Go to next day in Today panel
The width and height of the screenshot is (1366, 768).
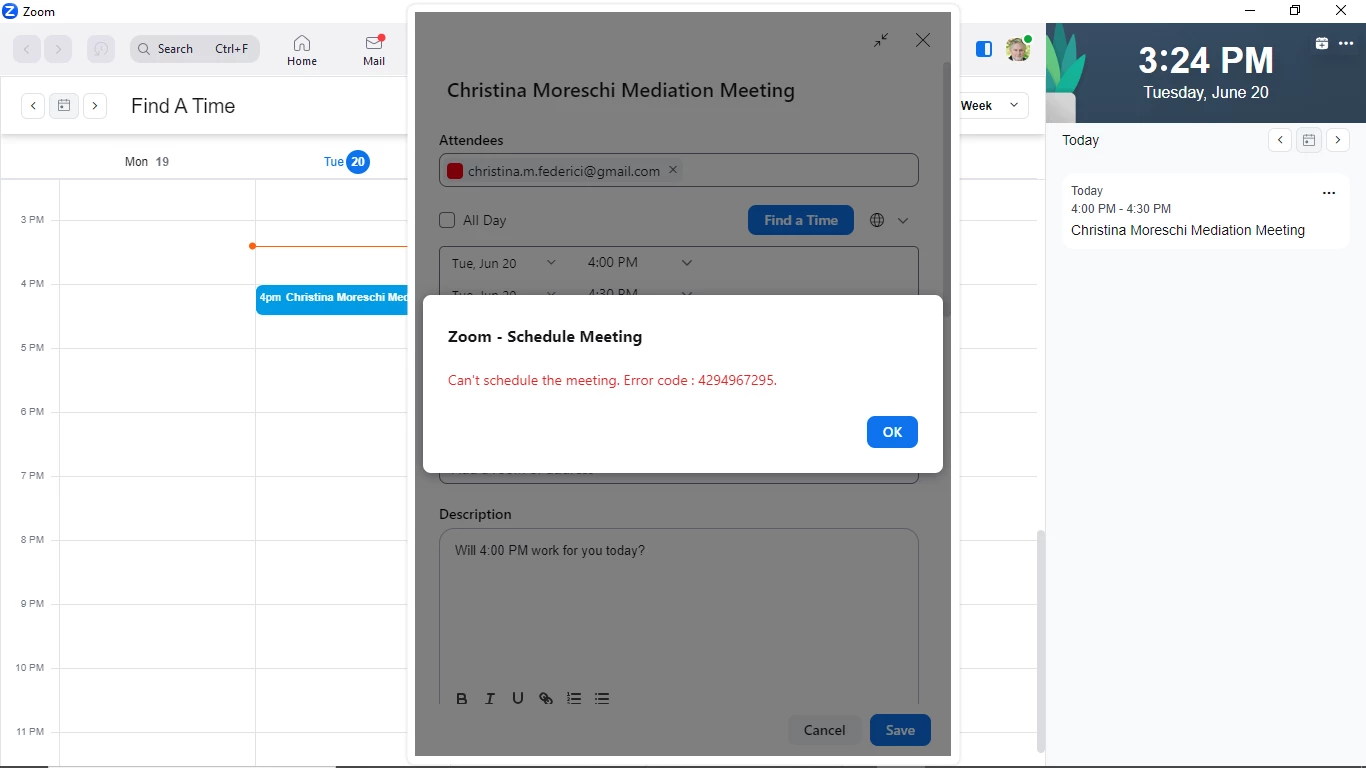1338,140
